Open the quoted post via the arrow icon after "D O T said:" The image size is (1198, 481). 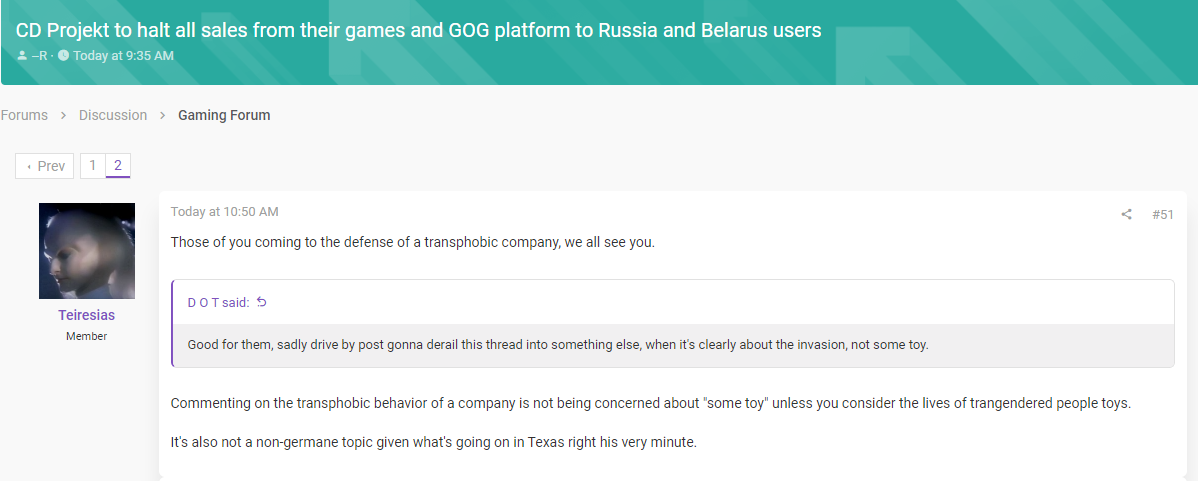point(262,302)
